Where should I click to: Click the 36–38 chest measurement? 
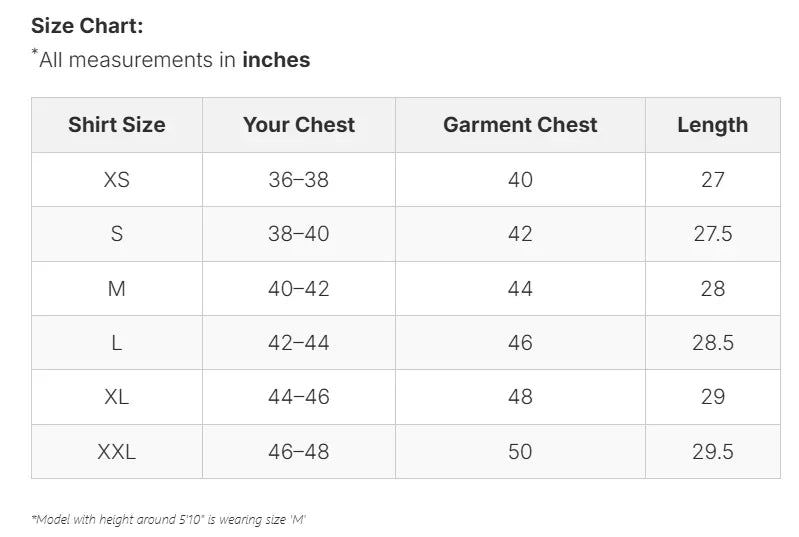click(x=299, y=180)
